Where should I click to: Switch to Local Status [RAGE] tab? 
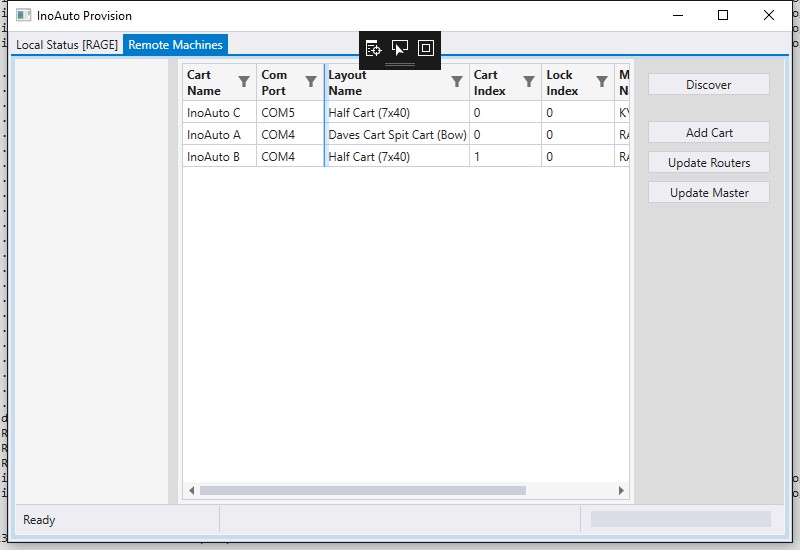click(67, 45)
